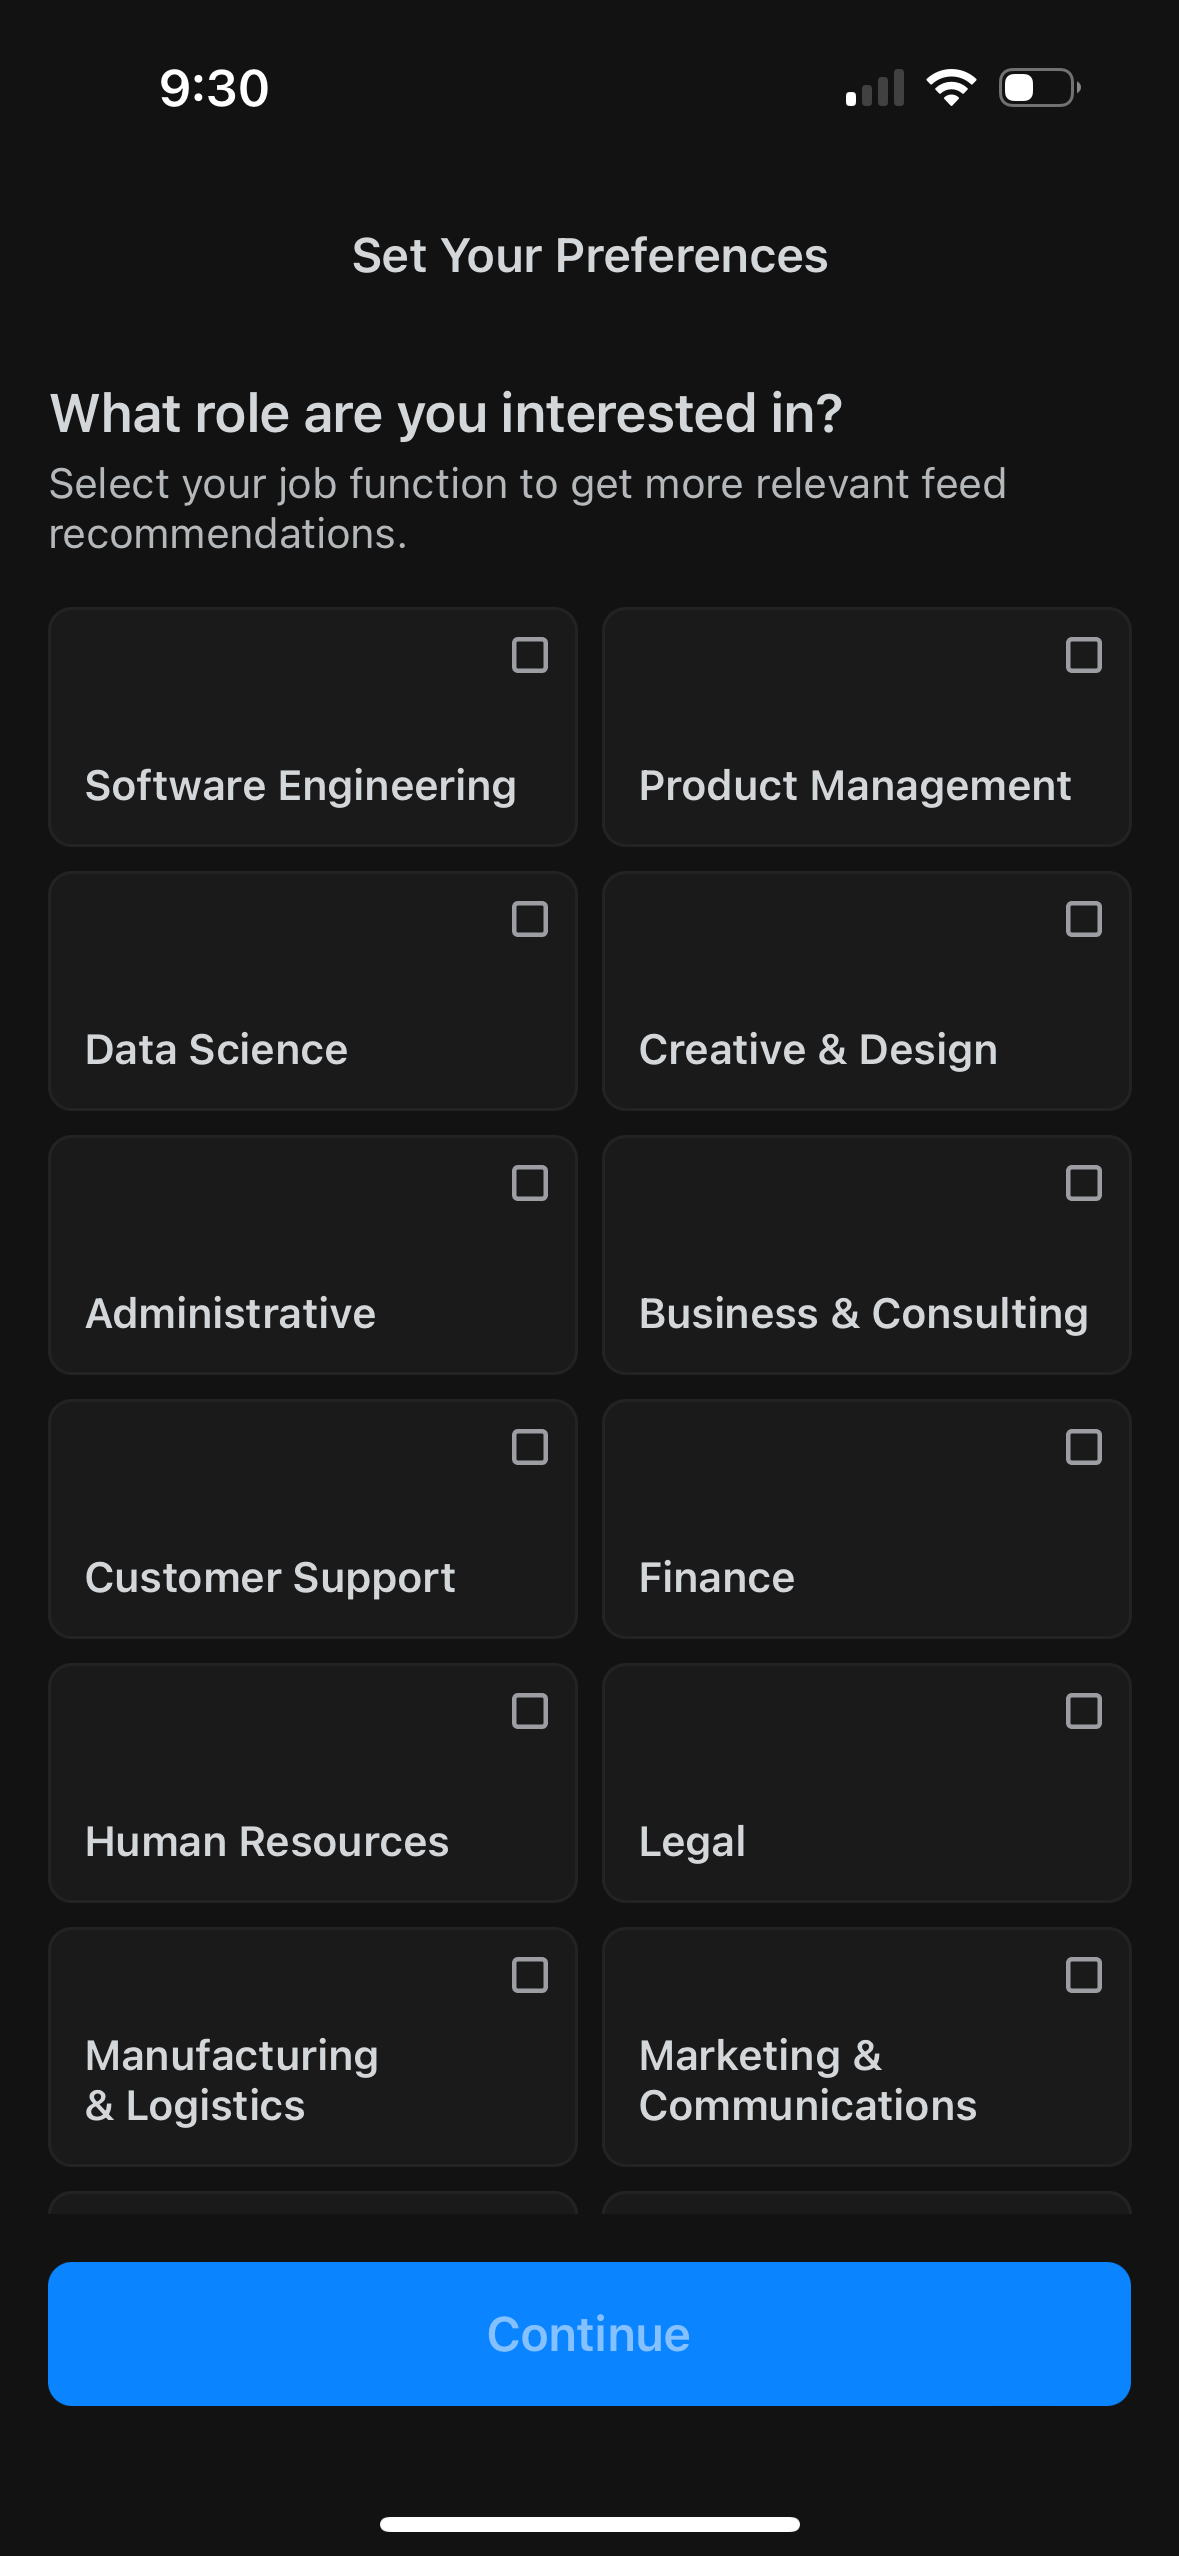Check the Legal checkbox
Screen dimensions: 1179x2556
[1083, 1711]
